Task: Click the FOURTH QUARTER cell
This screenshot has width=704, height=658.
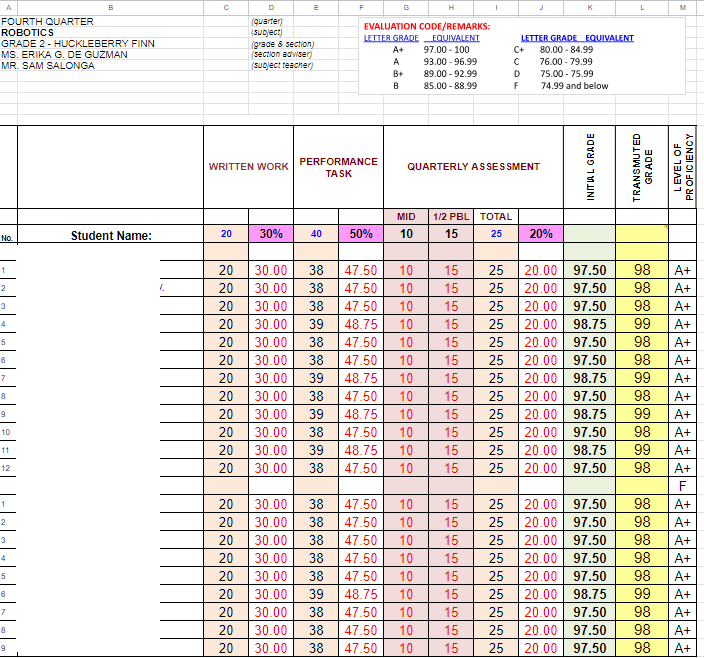Action: [x=47, y=22]
